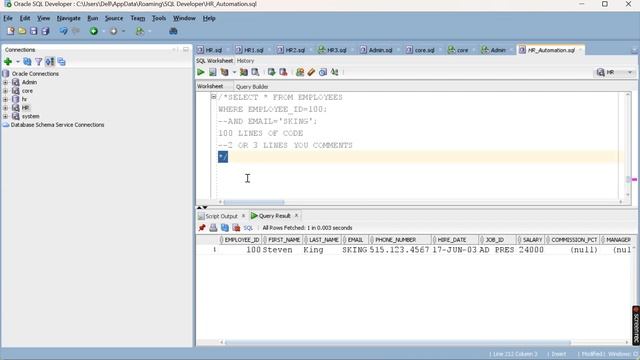Expand the core connection node

pos(5,91)
